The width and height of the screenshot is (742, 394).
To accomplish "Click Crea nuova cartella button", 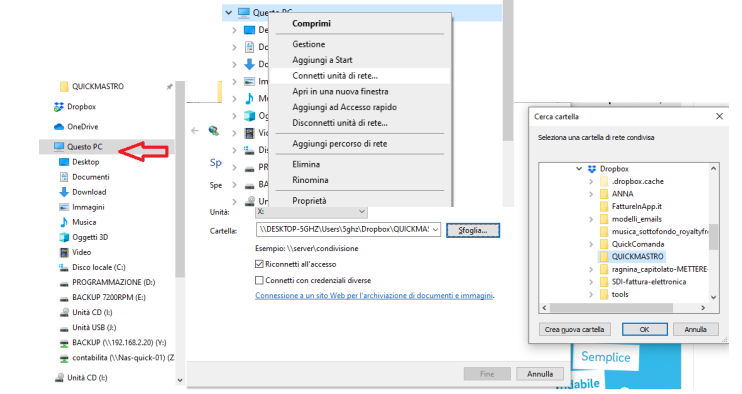I will pos(574,329).
